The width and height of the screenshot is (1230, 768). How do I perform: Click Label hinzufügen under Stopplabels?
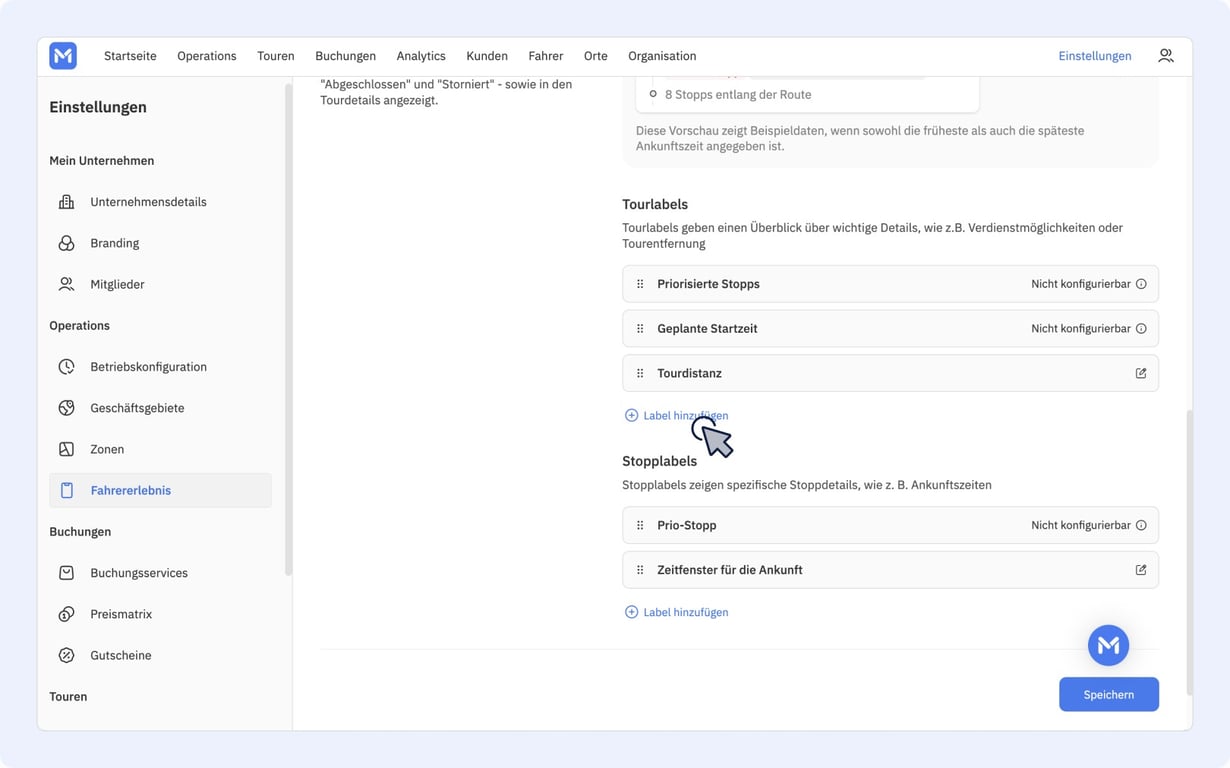point(686,612)
